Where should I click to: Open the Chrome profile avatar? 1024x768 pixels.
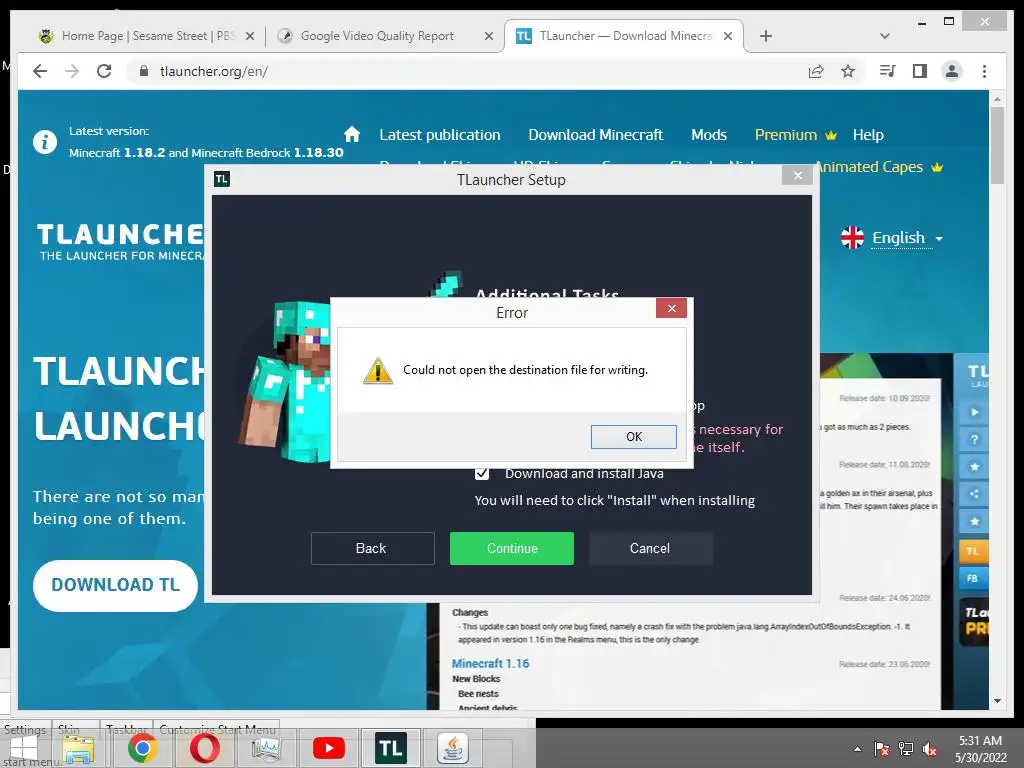[x=952, y=71]
